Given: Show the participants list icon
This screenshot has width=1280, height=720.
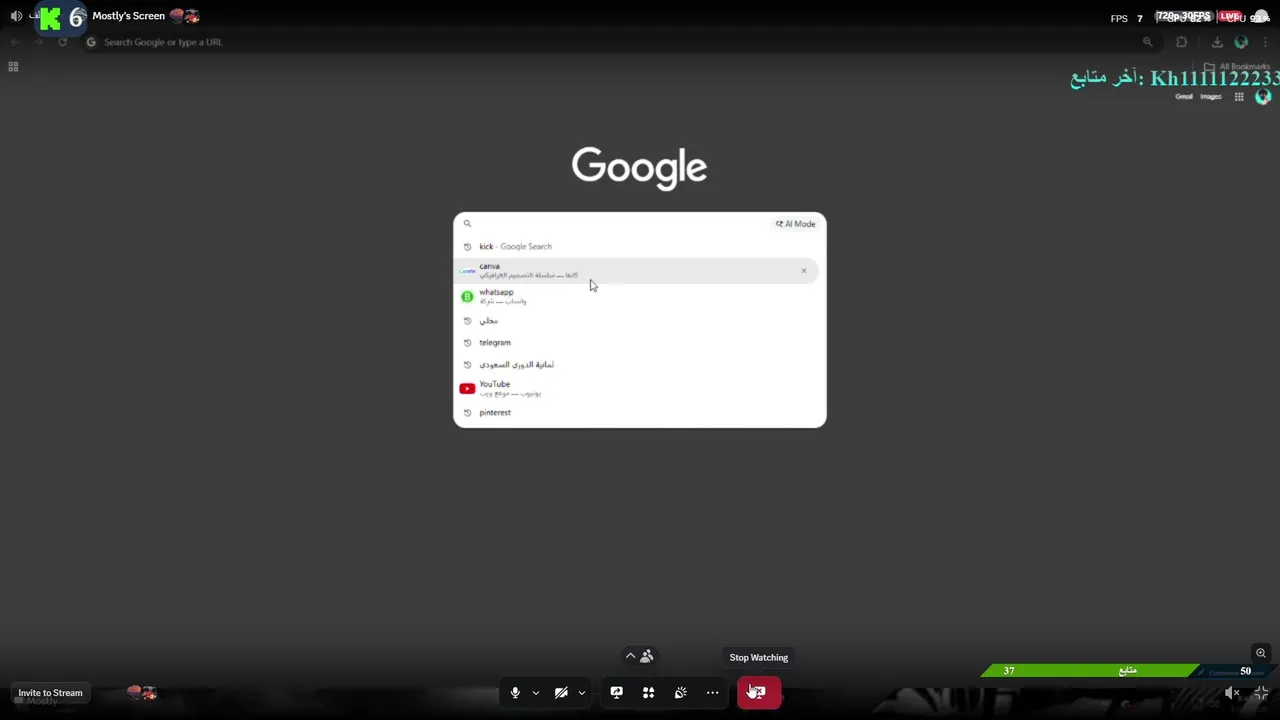Looking at the screenshot, I should pos(647,656).
